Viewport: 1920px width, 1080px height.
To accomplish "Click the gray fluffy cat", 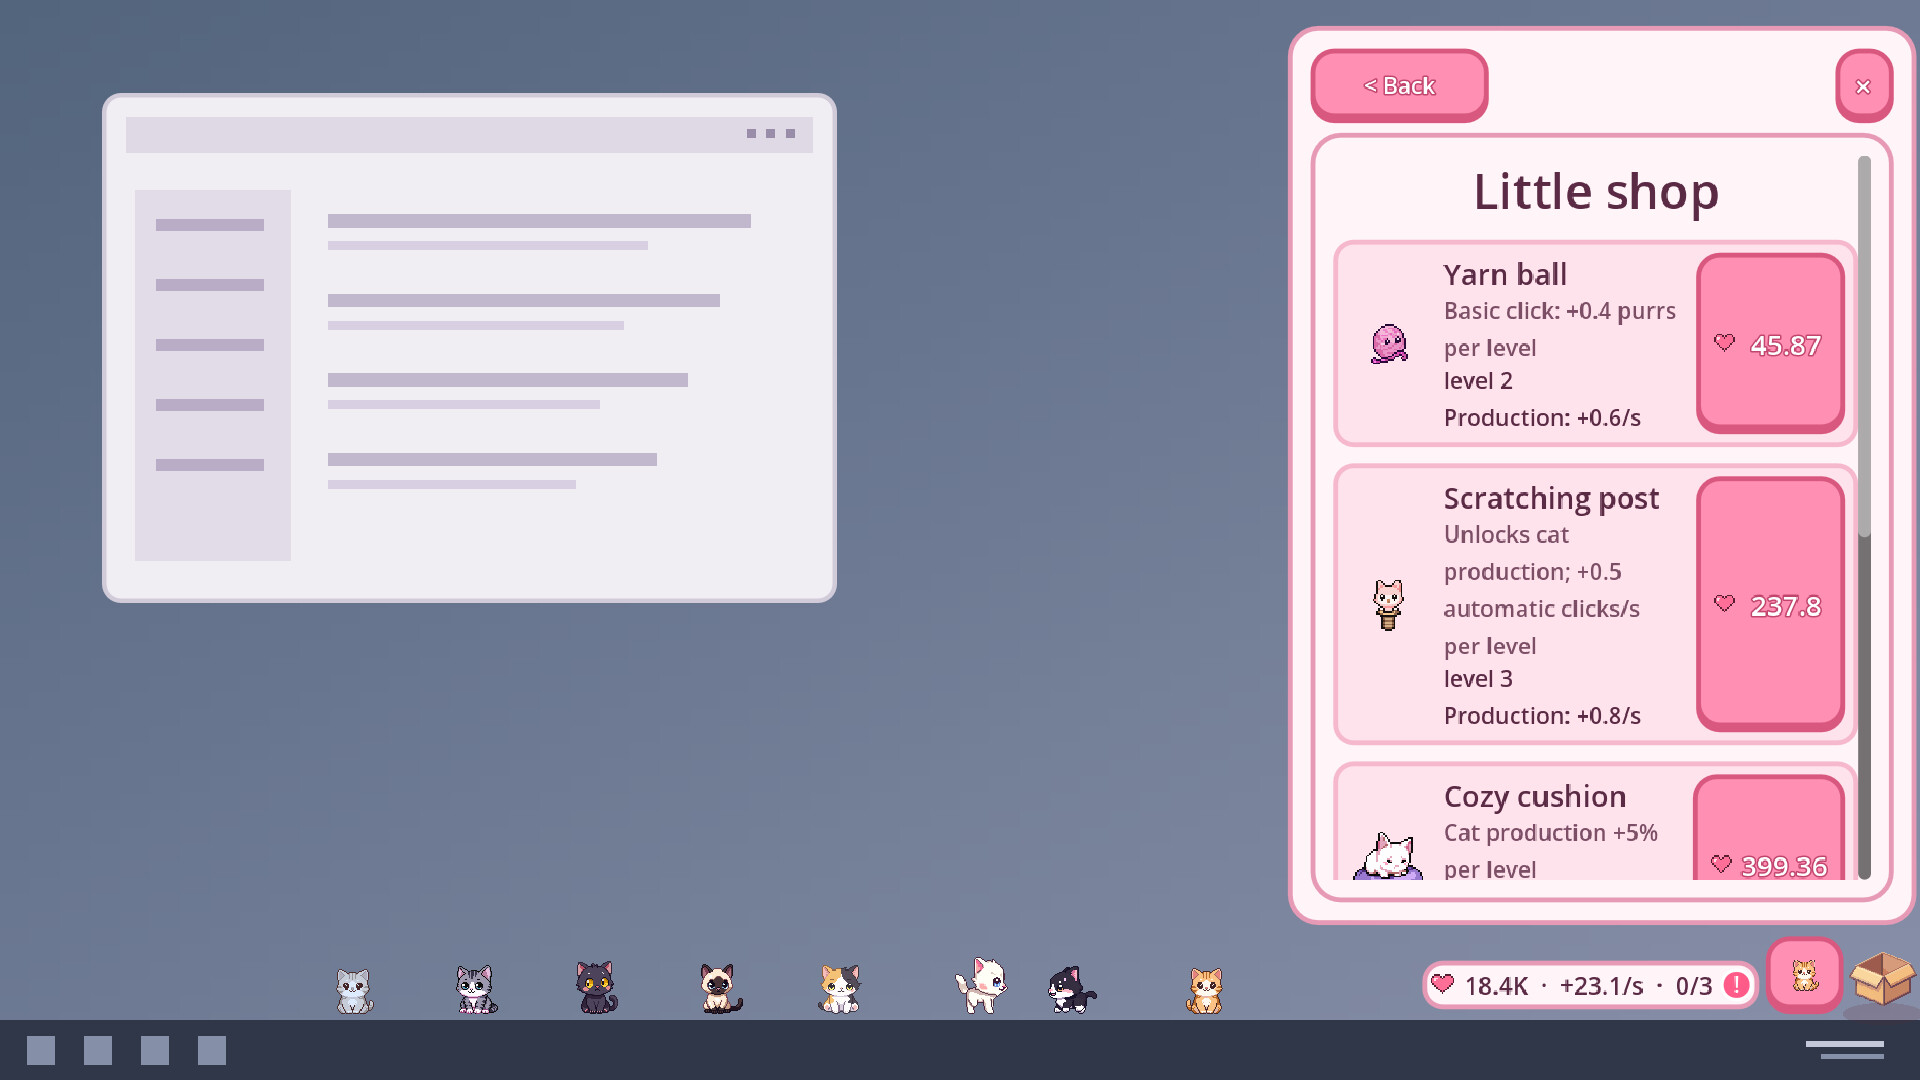I will point(354,991).
